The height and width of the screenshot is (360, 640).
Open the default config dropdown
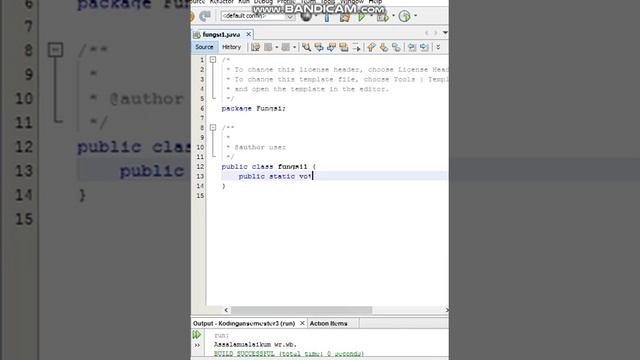tap(258, 16)
